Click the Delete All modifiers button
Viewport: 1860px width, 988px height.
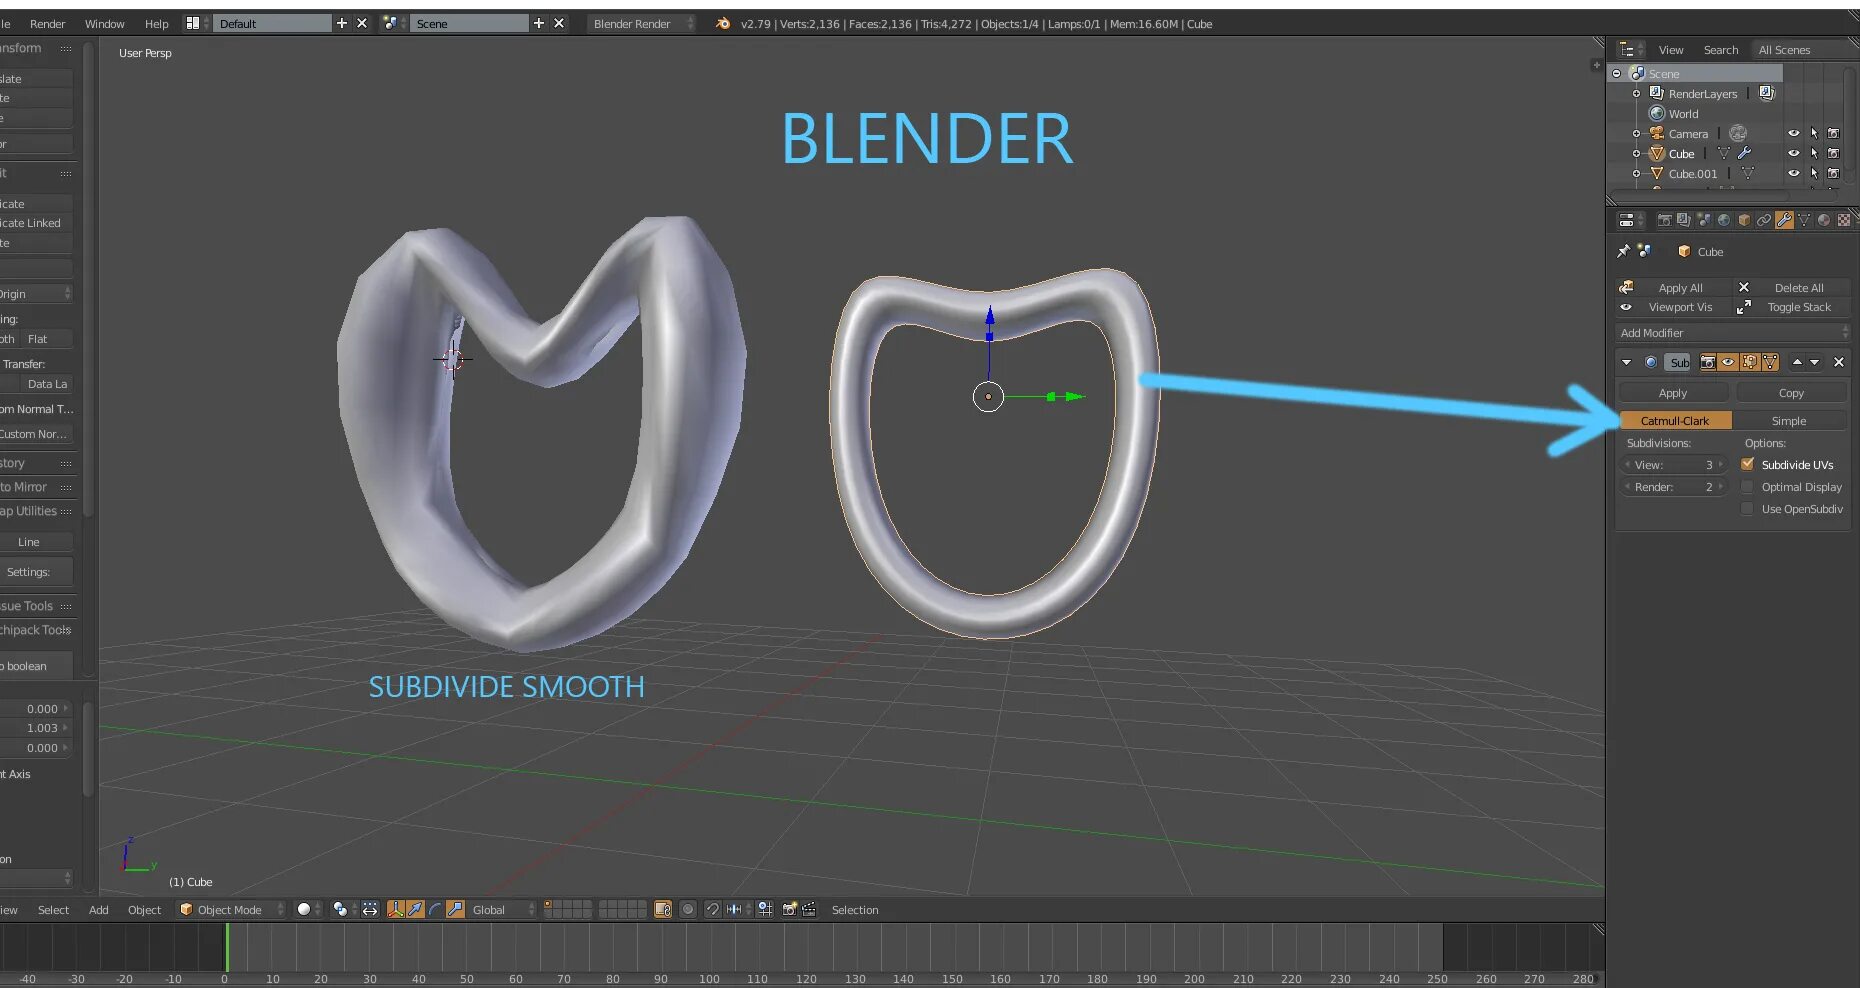[1792, 288]
